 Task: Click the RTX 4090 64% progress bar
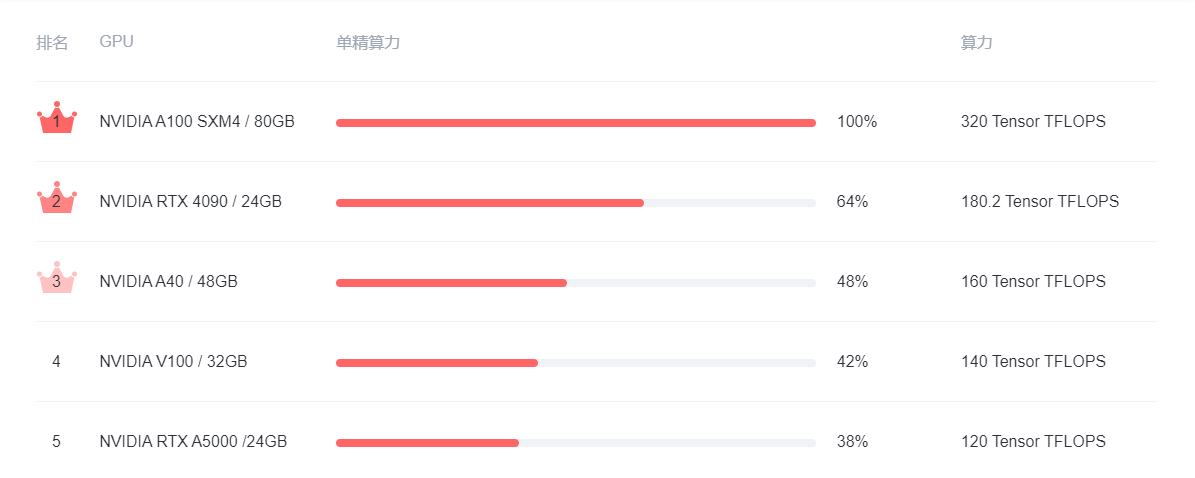tap(575, 203)
